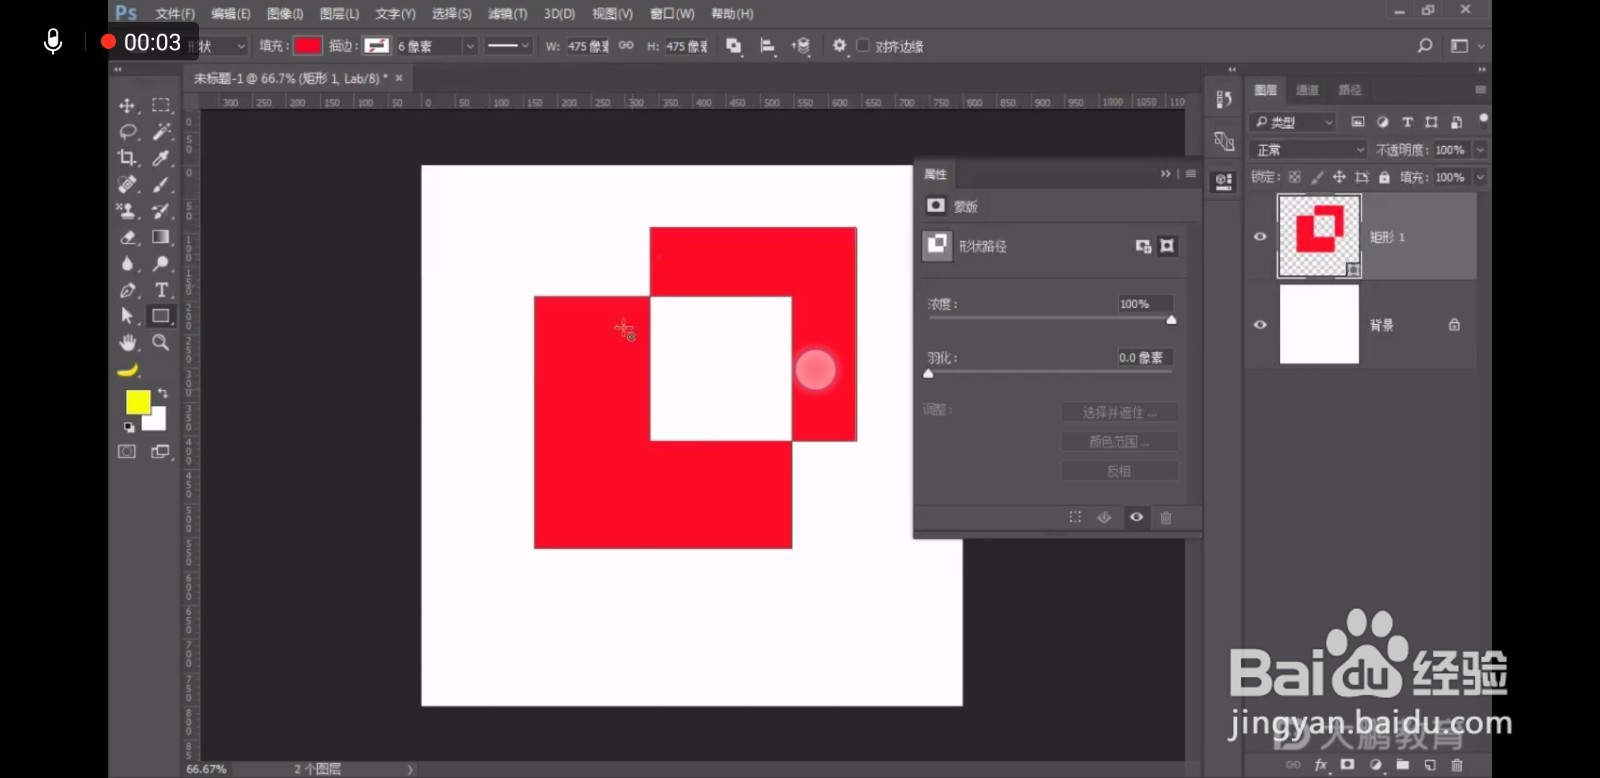This screenshot has width=1600, height=778.
Task: Select the Dodge tool
Action: (x=160, y=263)
